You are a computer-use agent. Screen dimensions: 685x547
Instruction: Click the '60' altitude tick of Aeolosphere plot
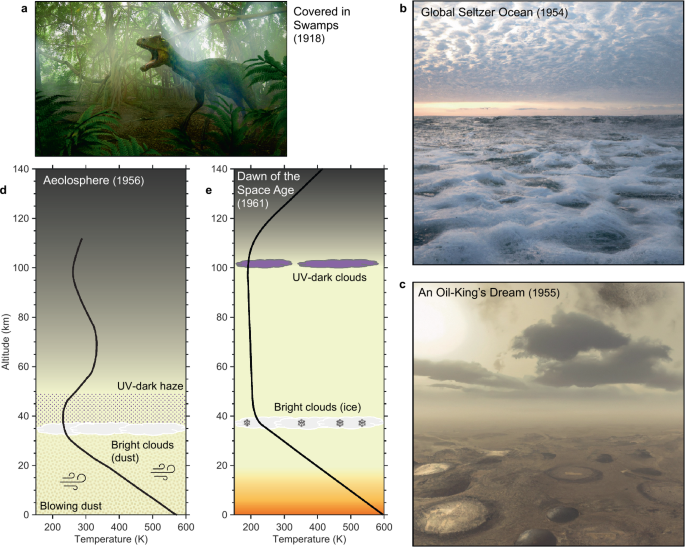click(23, 366)
